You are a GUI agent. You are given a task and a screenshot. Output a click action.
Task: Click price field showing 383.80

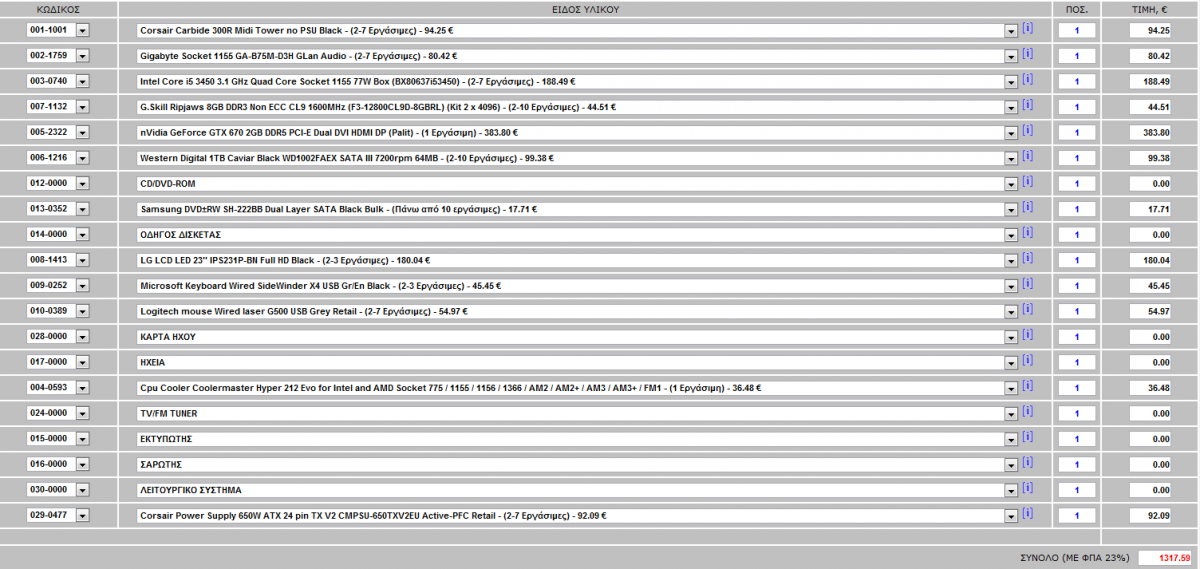pyautogui.click(x=1151, y=132)
